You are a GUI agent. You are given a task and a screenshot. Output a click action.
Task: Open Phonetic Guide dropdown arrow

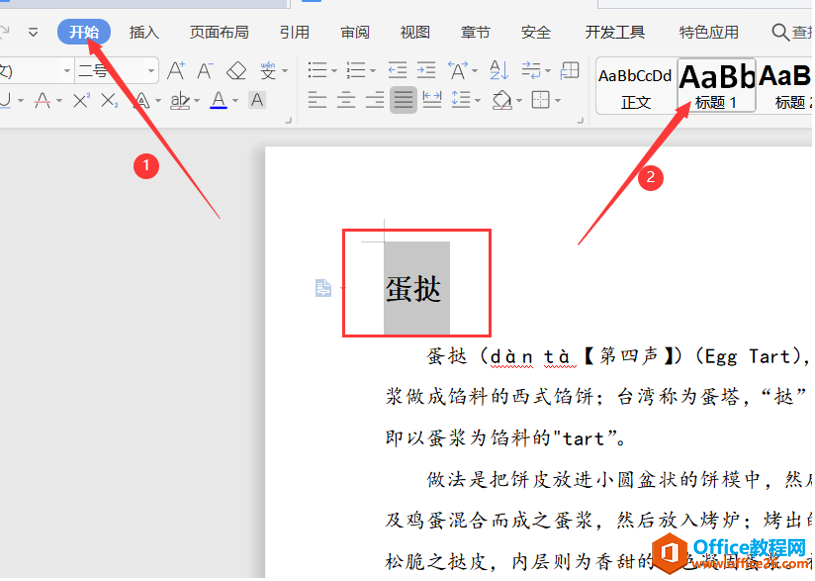tap(285, 71)
